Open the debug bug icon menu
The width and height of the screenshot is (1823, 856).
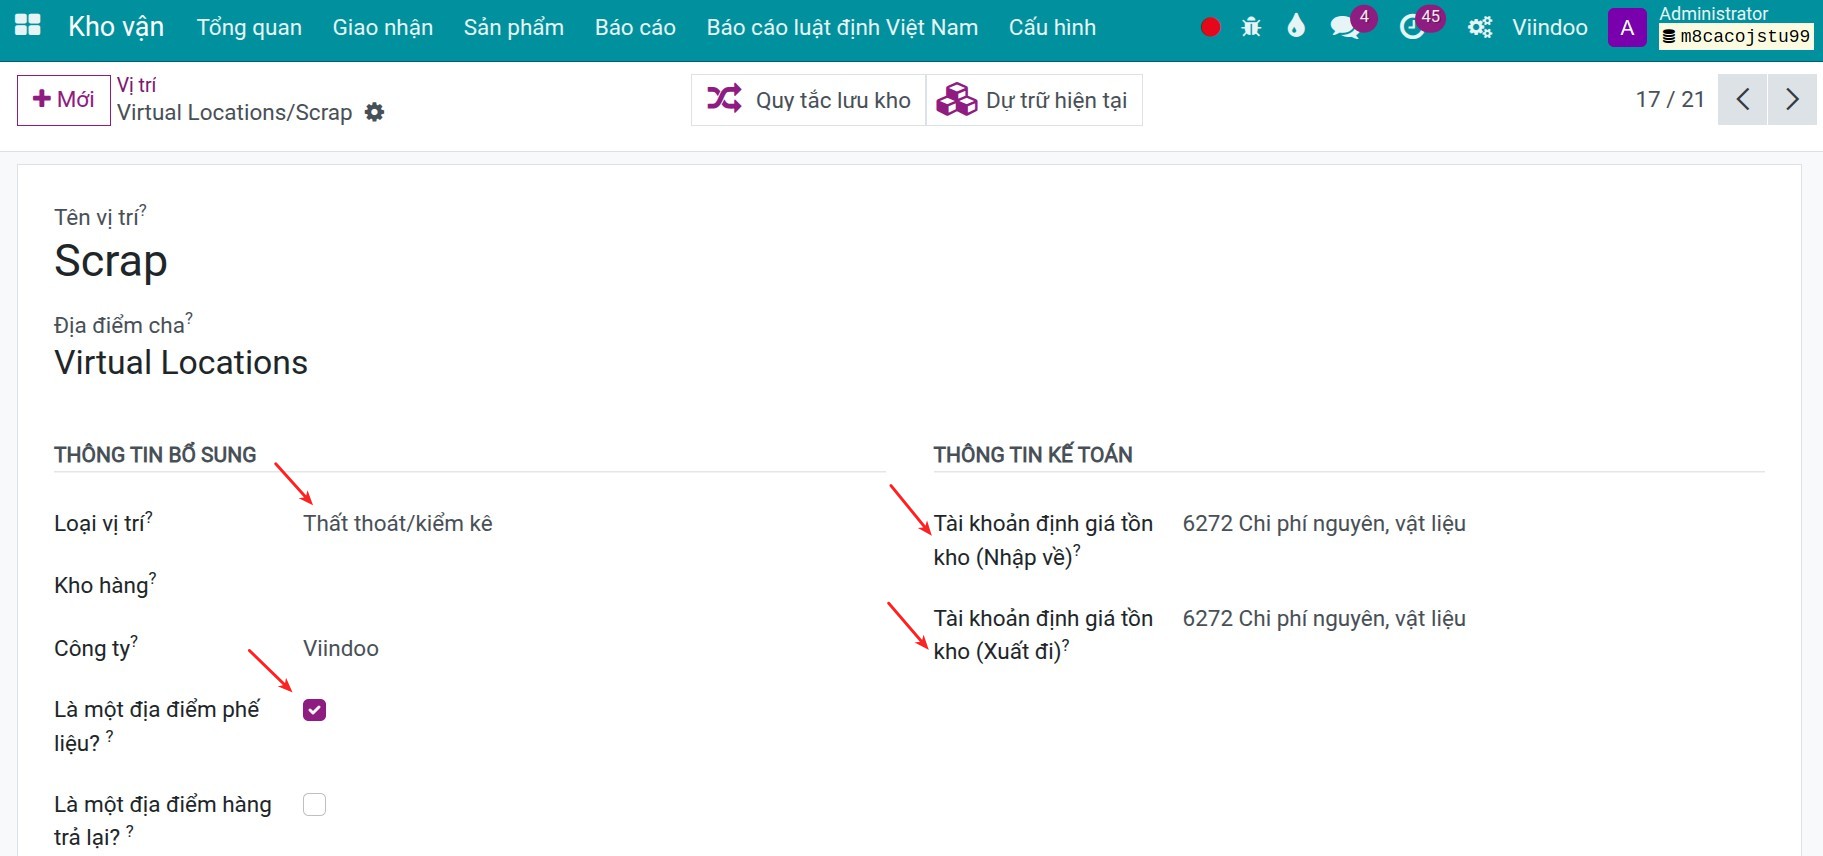click(x=1251, y=27)
